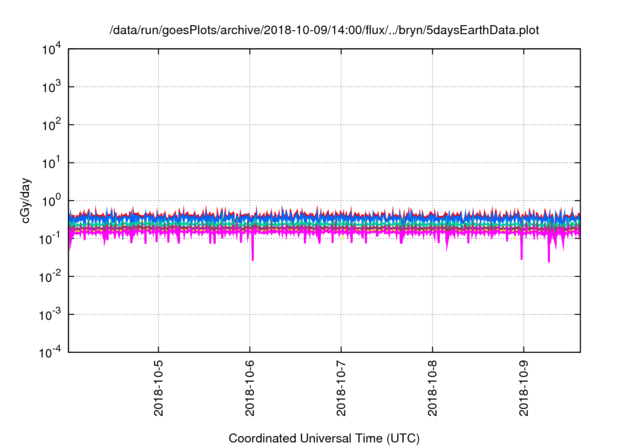Click the 10^-4 y-axis tick label
The width and height of the screenshot is (640, 448).
click(x=50, y=352)
